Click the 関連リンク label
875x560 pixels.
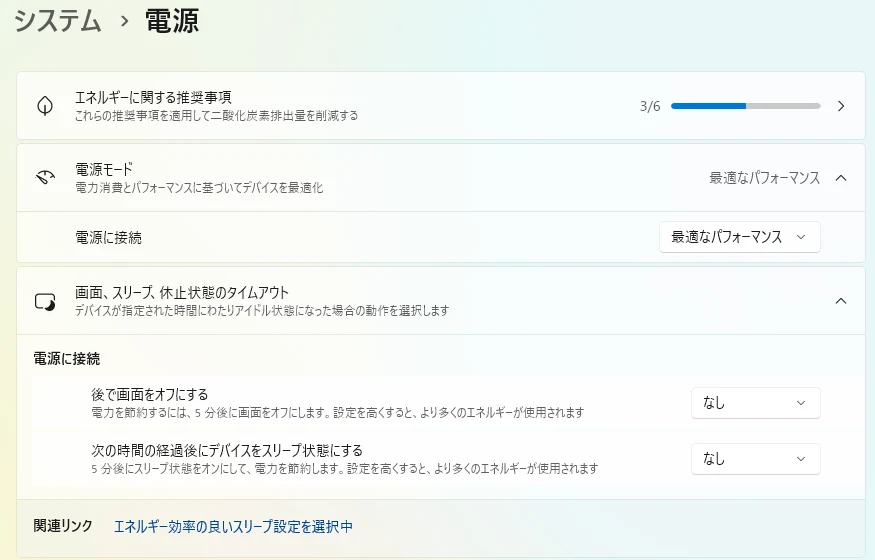pos(63,526)
